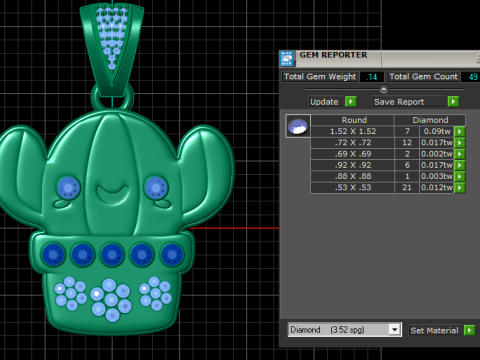Select the .88 X .88 size cell
The image size is (480, 360).
click(x=353, y=176)
